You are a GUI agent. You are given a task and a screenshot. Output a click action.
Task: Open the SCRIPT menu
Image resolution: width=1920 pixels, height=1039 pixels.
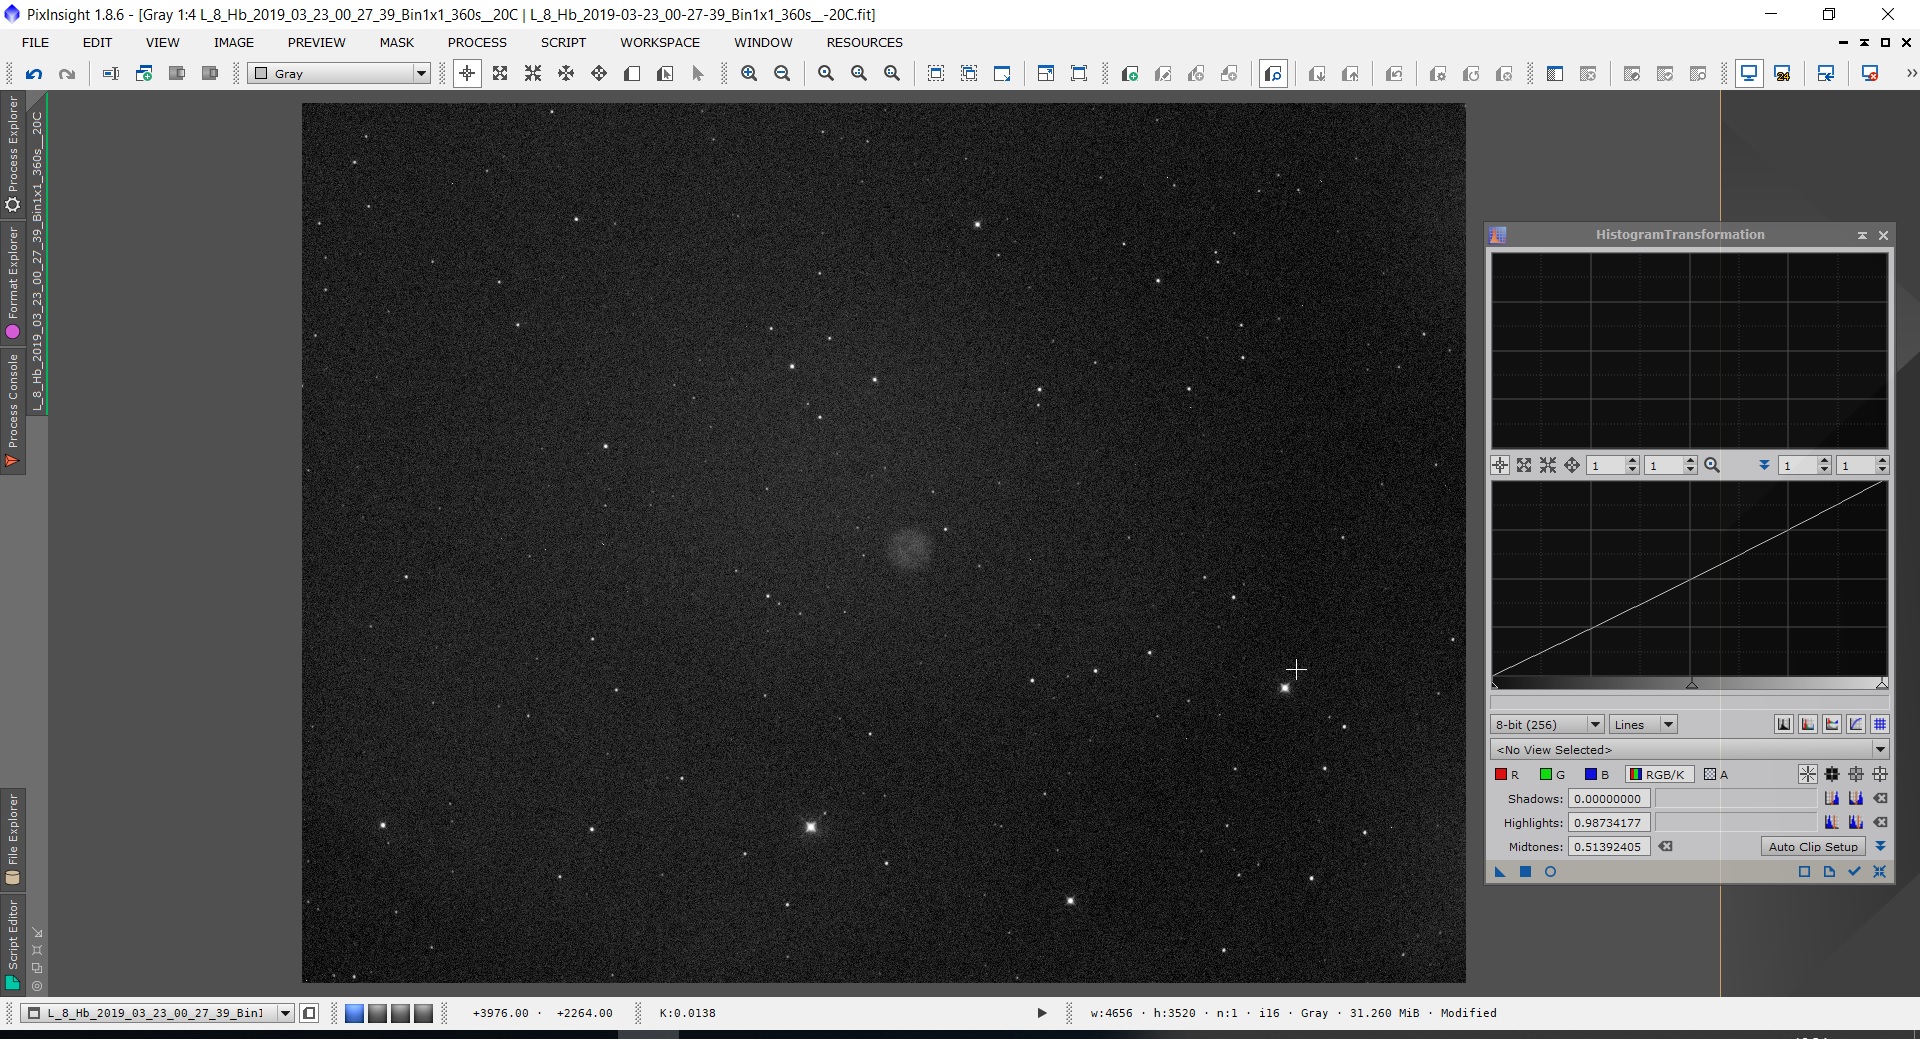pos(563,42)
